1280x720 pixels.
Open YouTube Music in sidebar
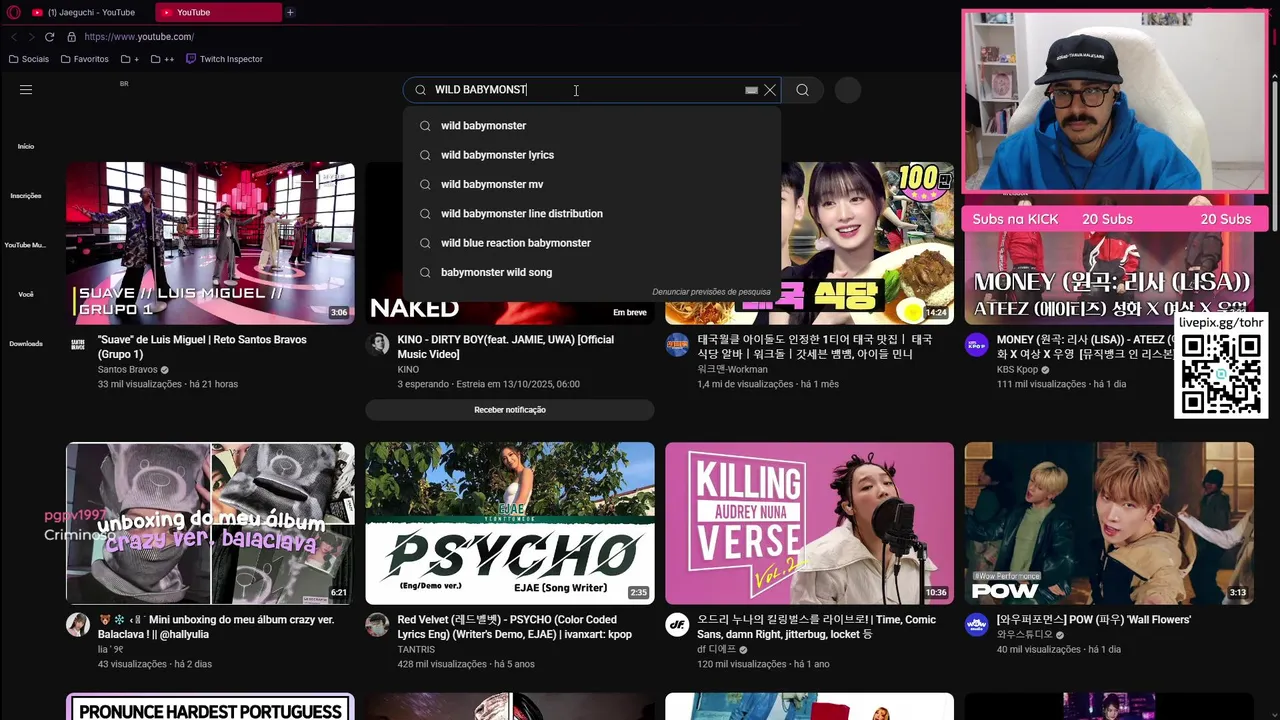pyautogui.click(x=26, y=245)
